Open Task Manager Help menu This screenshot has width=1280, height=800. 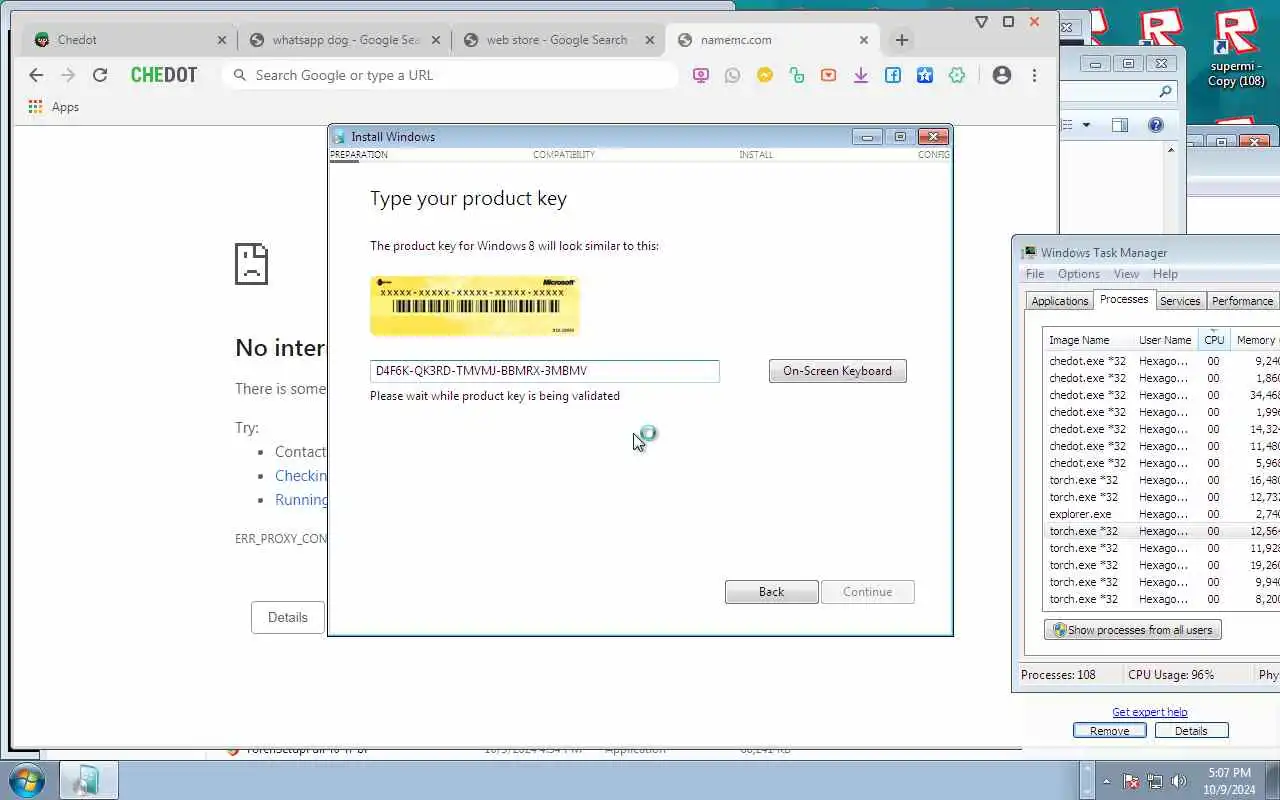tap(1165, 274)
